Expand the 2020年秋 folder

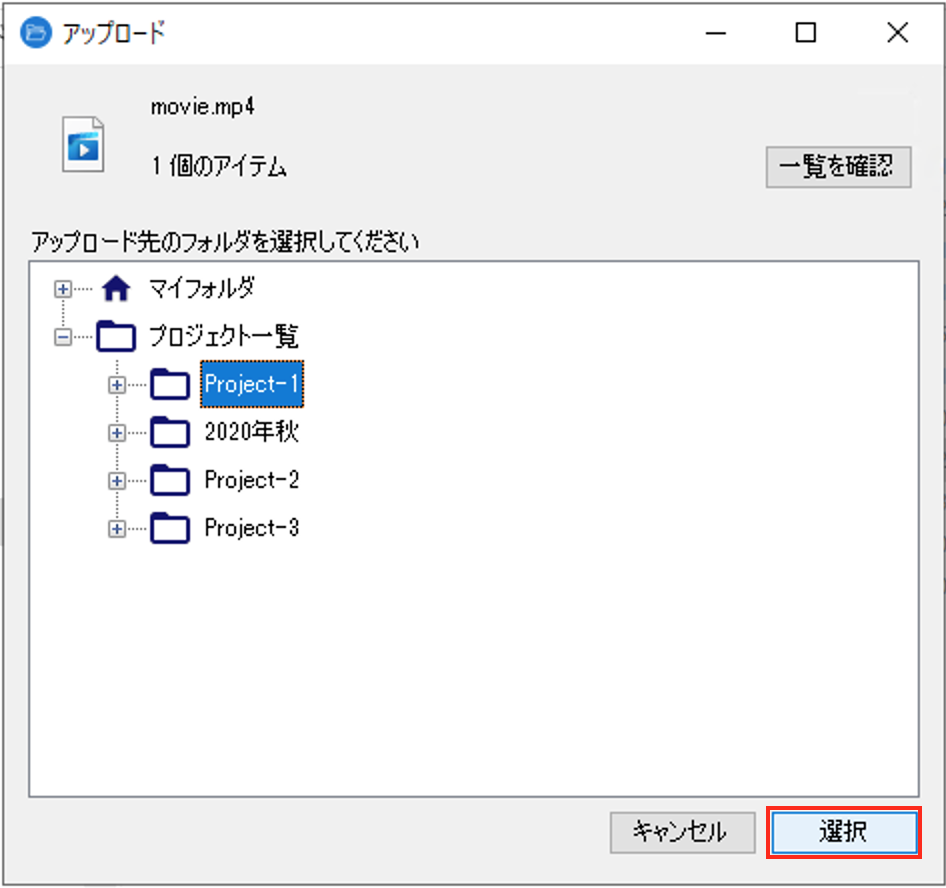click(116, 432)
